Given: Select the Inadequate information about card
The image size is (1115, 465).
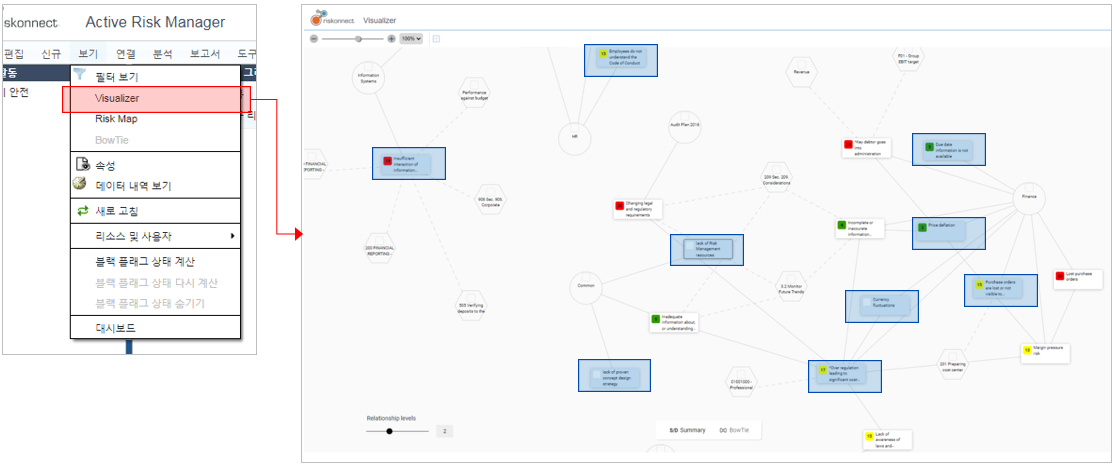Looking at the screenshot, I should click(x=676, y=322).
